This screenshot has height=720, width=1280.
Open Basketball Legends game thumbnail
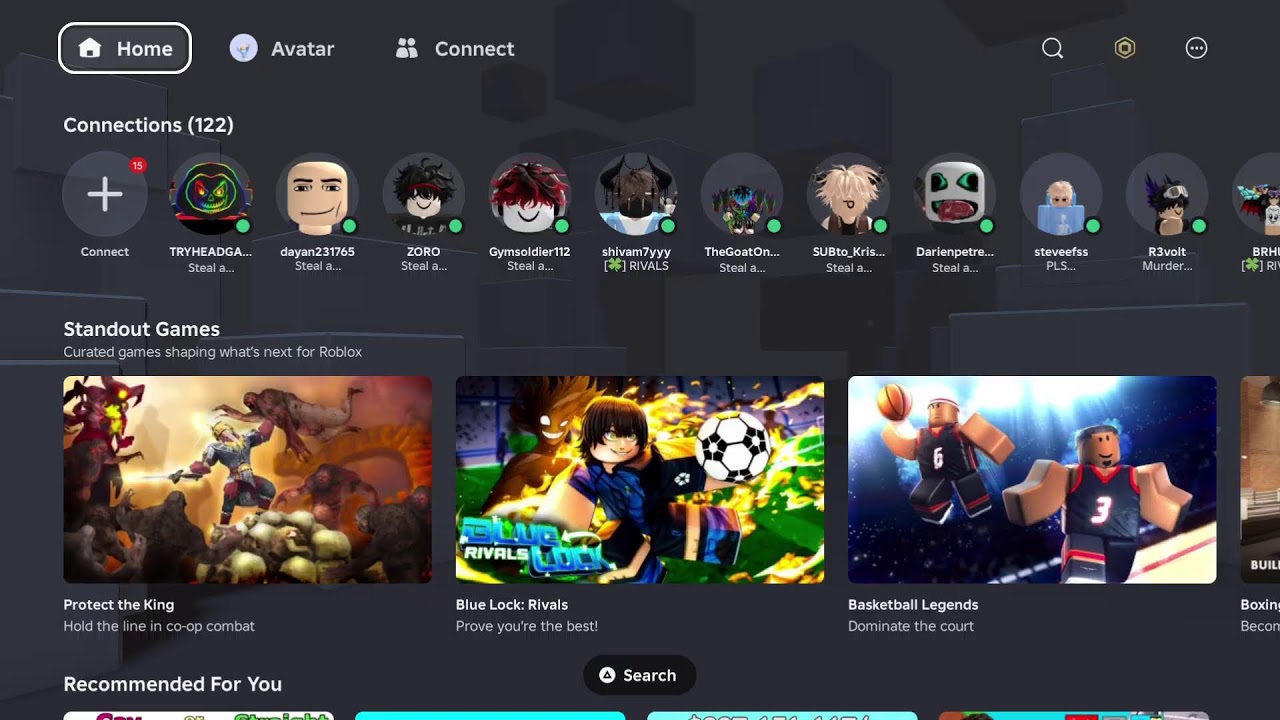coord(1032,480)
